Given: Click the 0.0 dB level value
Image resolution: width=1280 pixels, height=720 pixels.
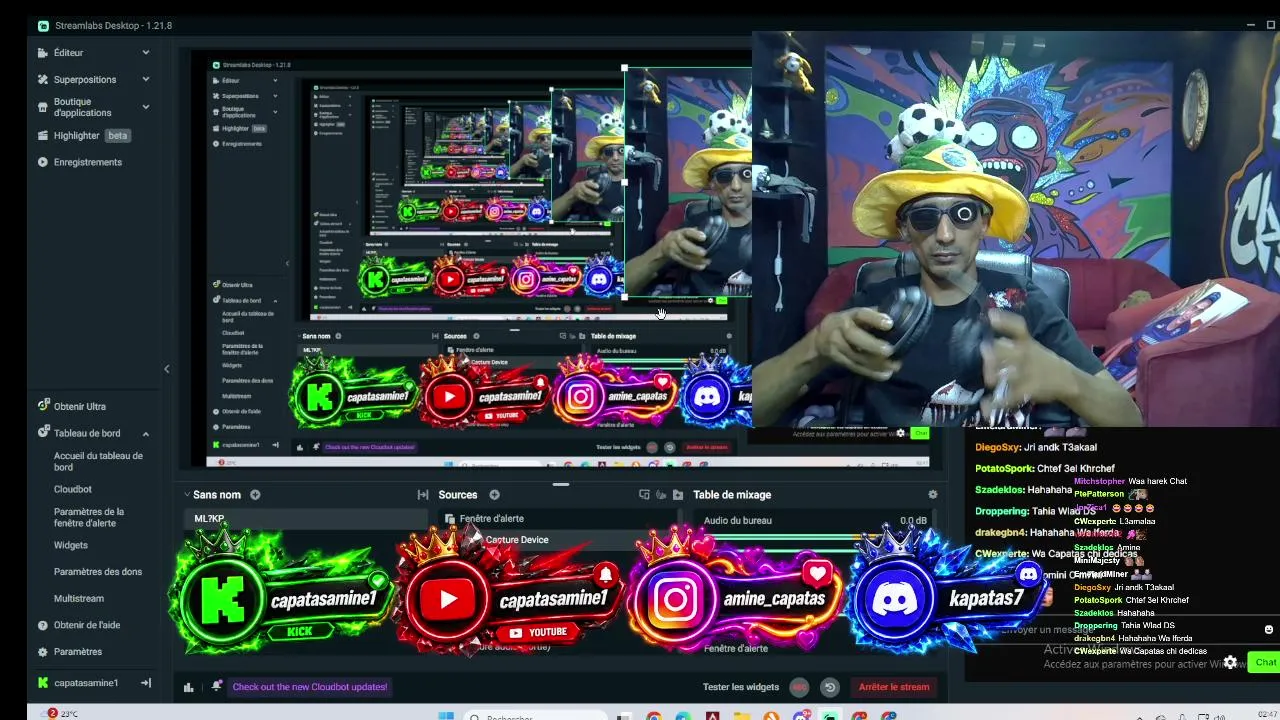Looking at the screenshot, I should coord(913,521).
